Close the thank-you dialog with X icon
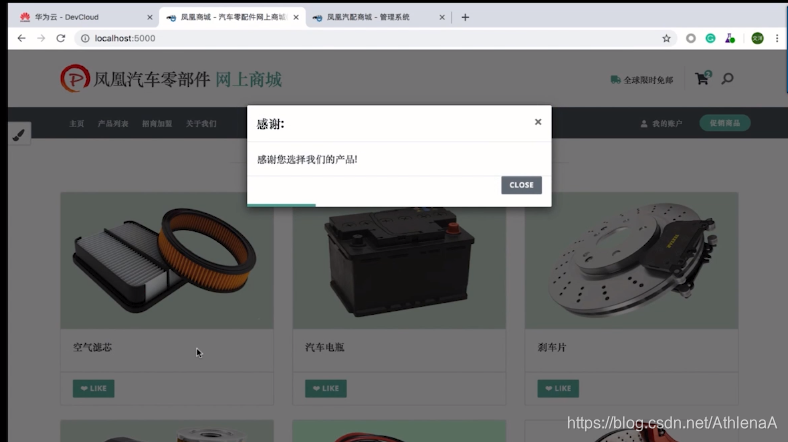 [538, 122]
